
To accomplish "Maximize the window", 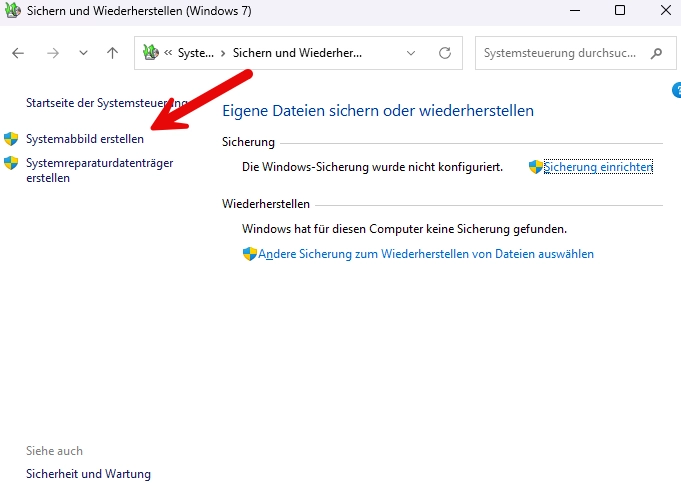I will click(620, 10).
